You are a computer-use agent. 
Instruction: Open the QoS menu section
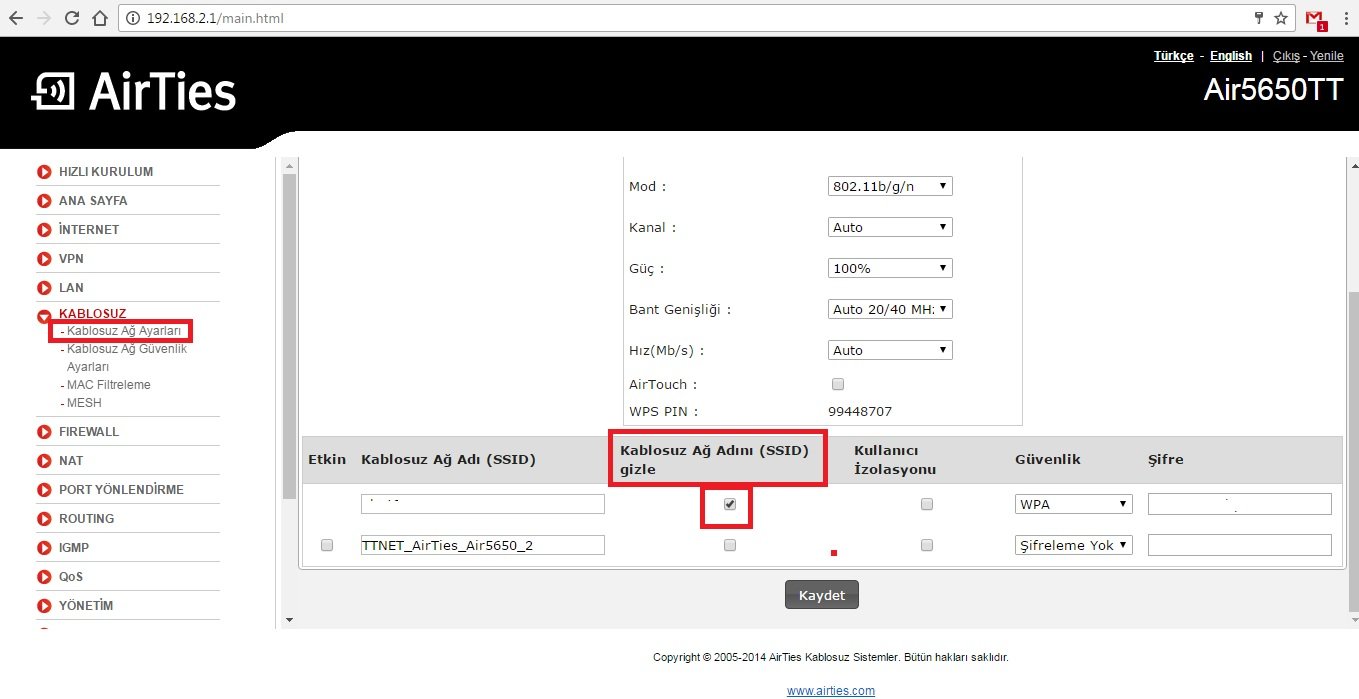(x=71, y=577)
